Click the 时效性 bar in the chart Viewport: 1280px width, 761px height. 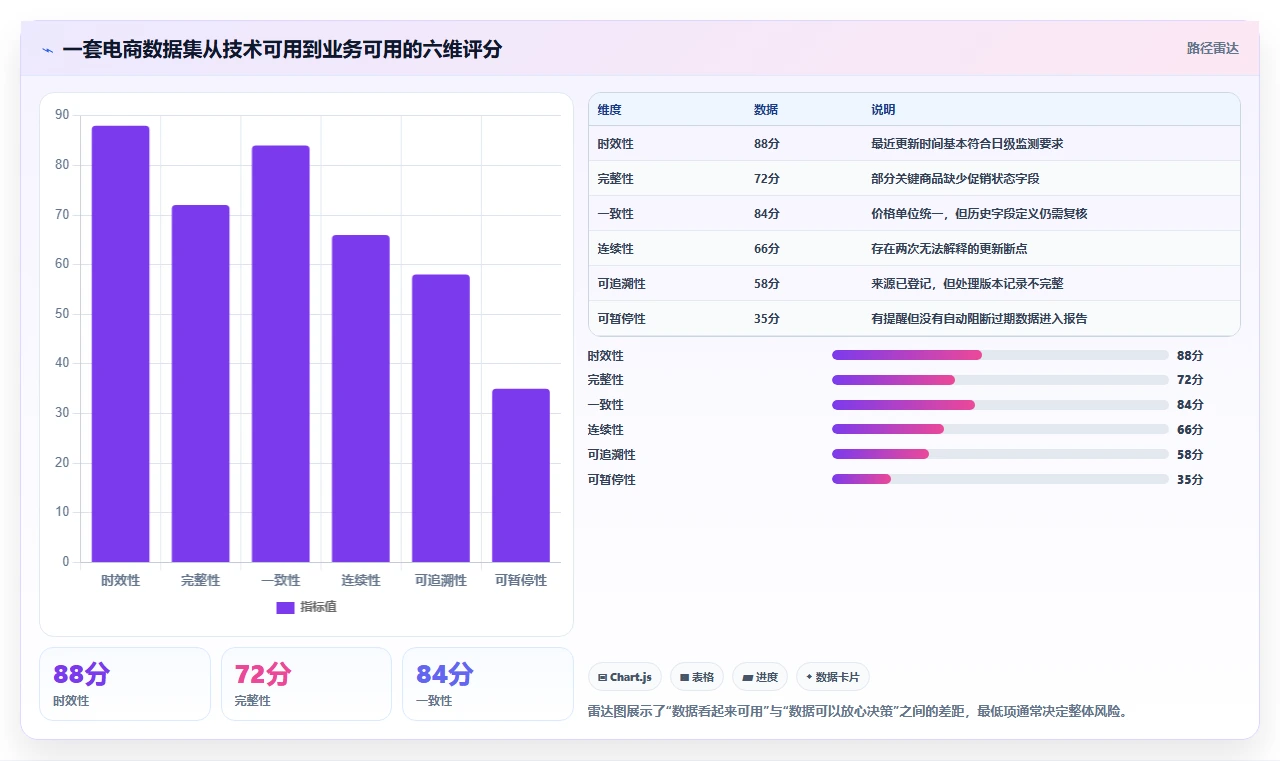pyautogui.click(x=121, y=344)
